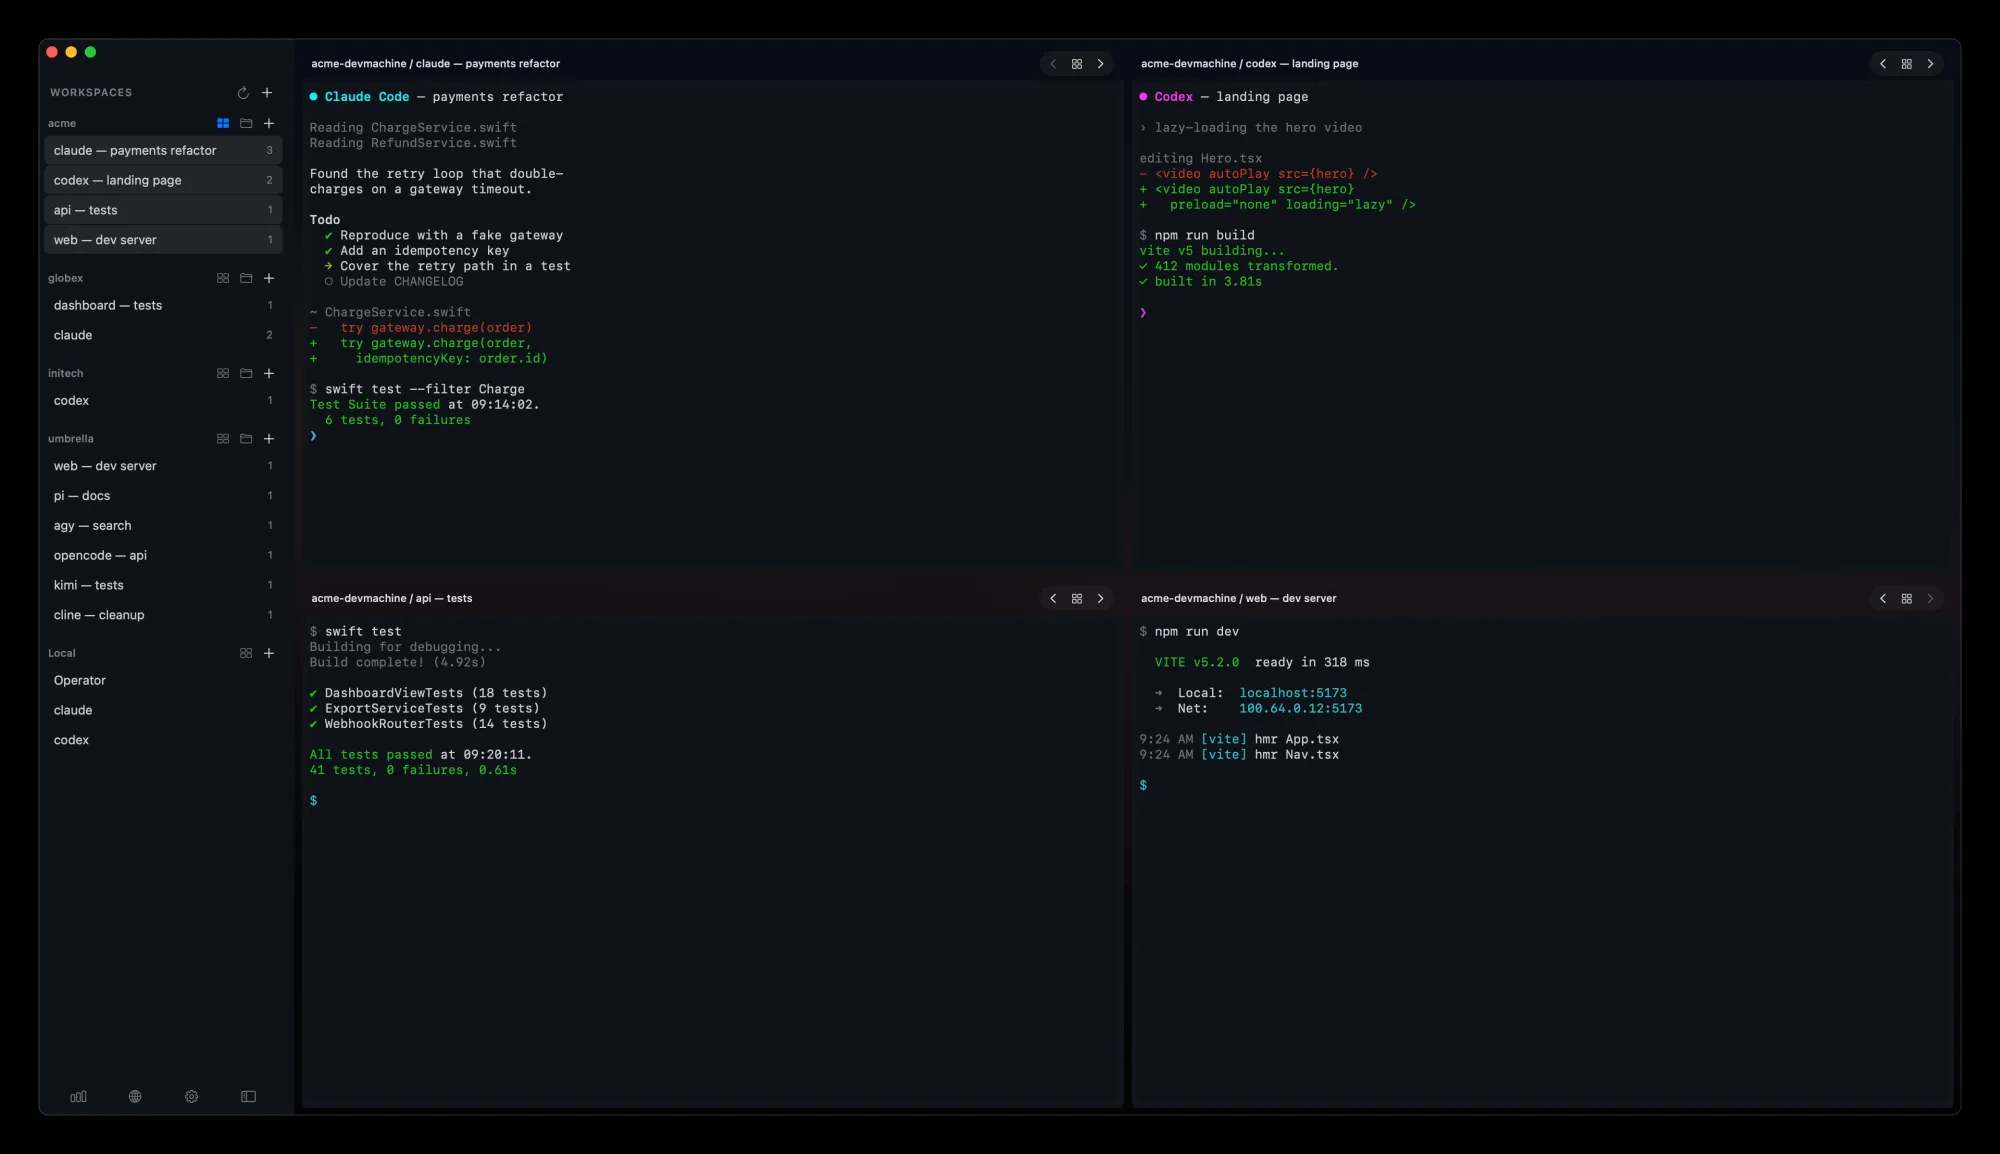Open folder icon in acme group
This screenshot has height=1154, width=2000.
point(246,123)
